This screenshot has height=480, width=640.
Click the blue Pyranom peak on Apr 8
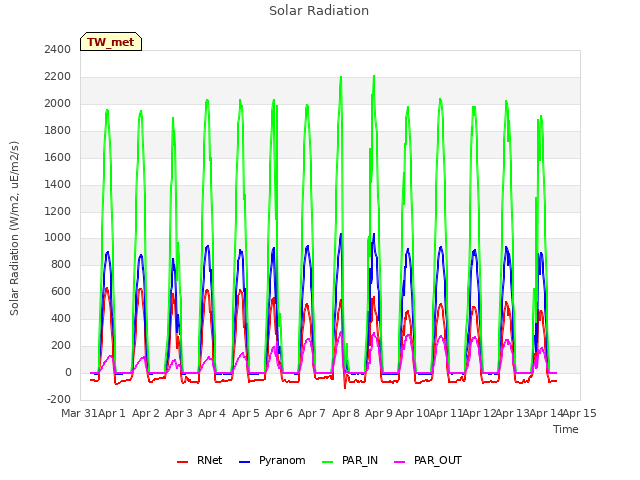[x=340, y=234]
